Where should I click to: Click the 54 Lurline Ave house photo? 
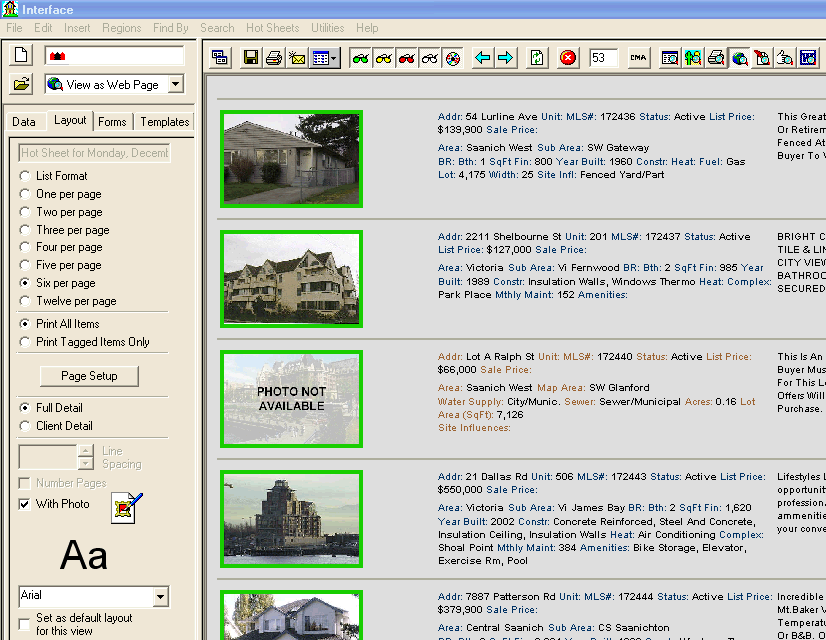point(291,159)
